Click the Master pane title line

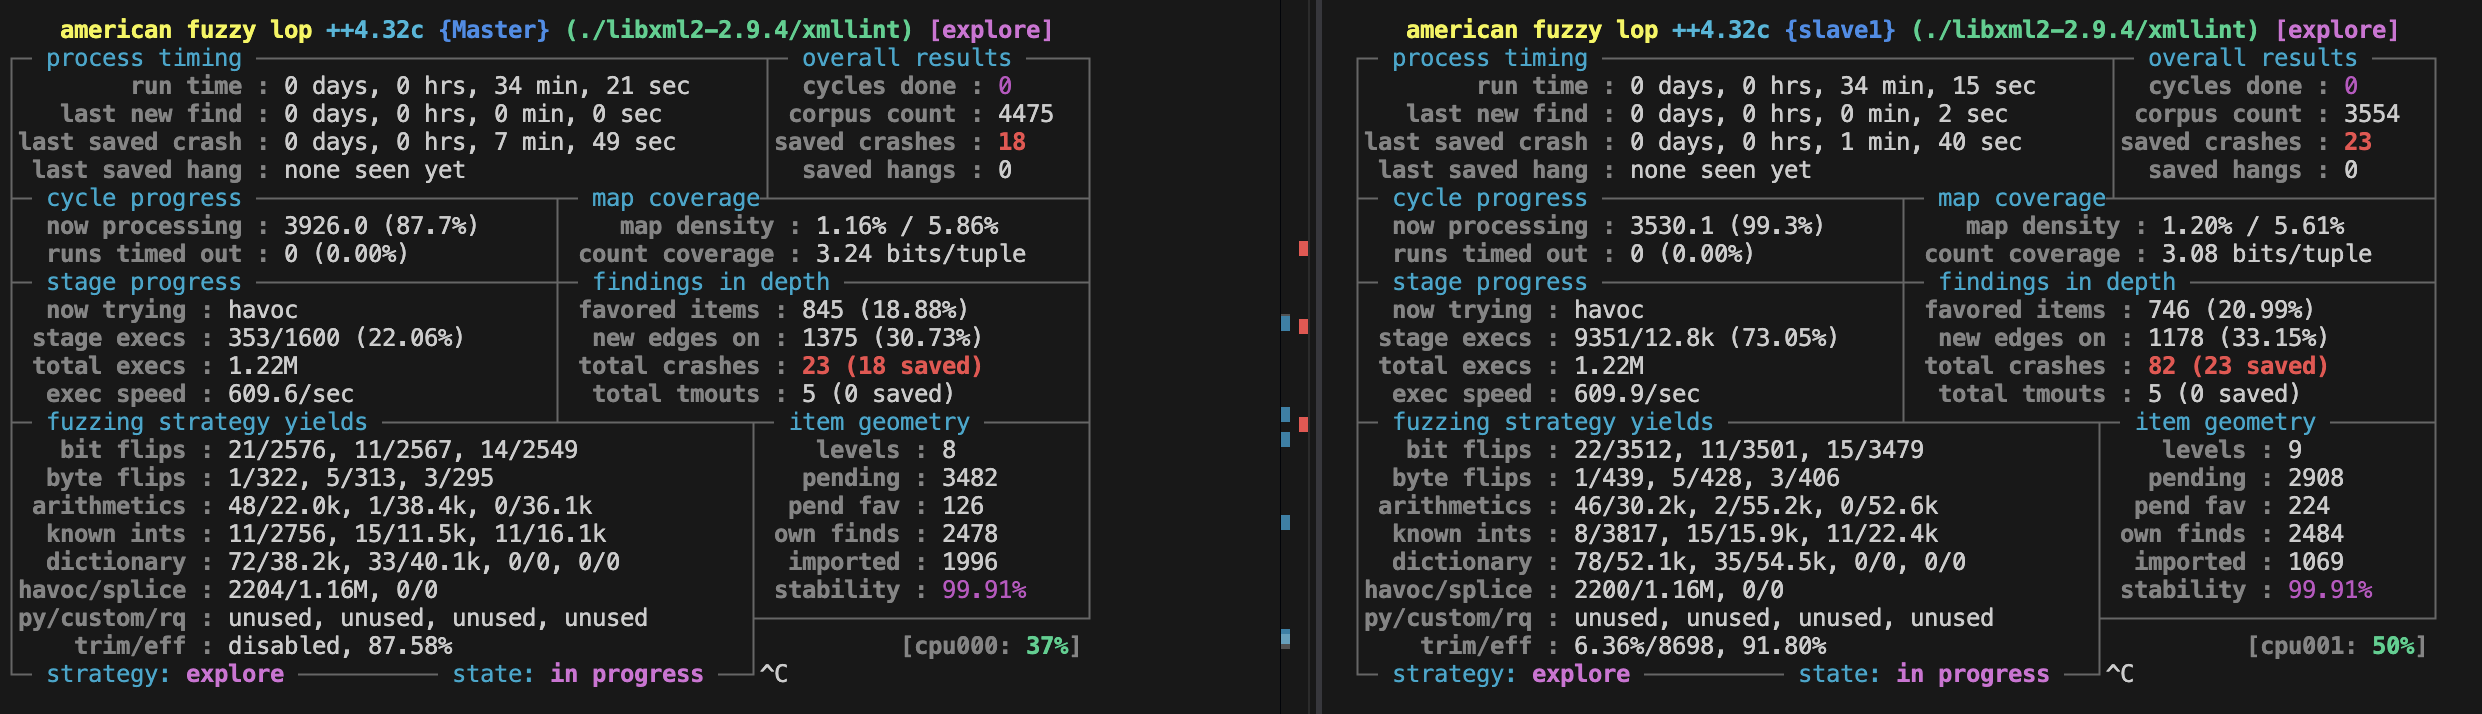[x=556, y=30]
